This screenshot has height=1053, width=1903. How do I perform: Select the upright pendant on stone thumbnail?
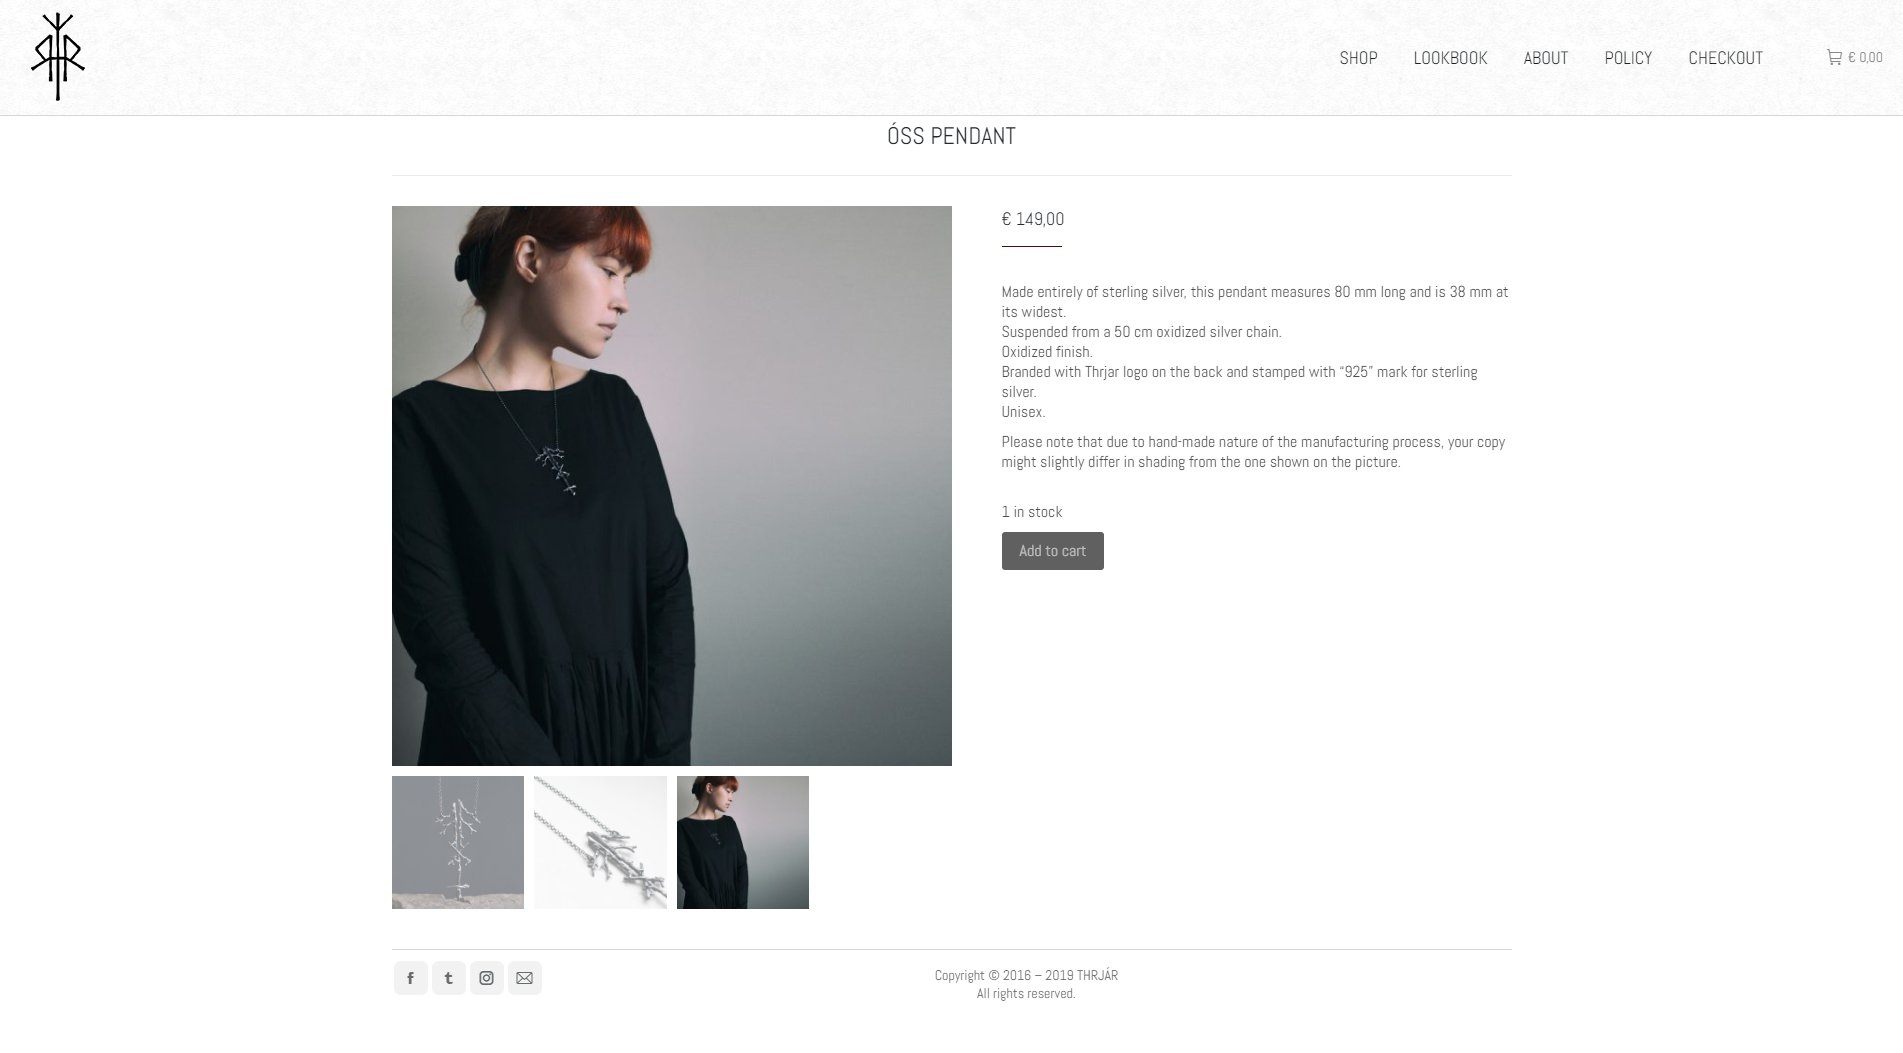pos(458,842)
